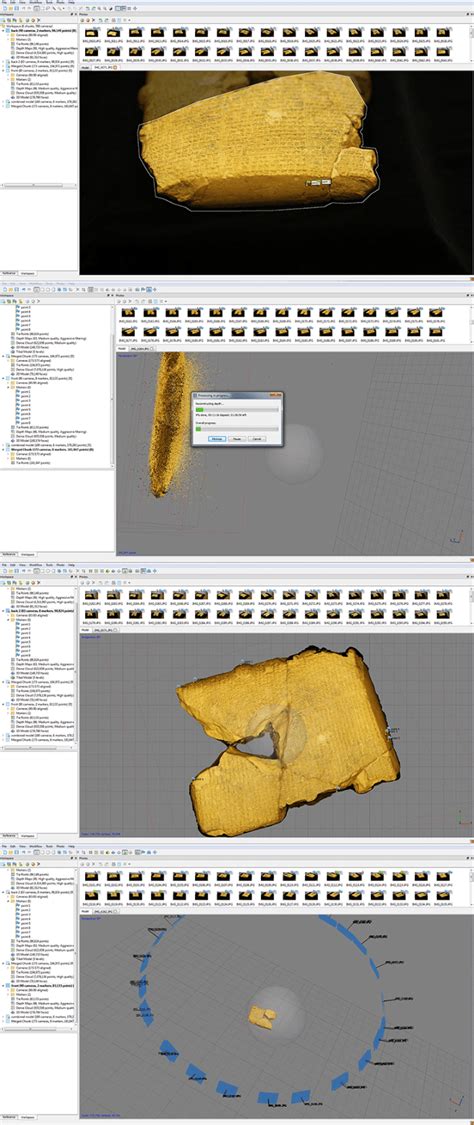Open Help menu in the camera ring window
Viewport: 474px width, 1125px height.
pos(72,847)
